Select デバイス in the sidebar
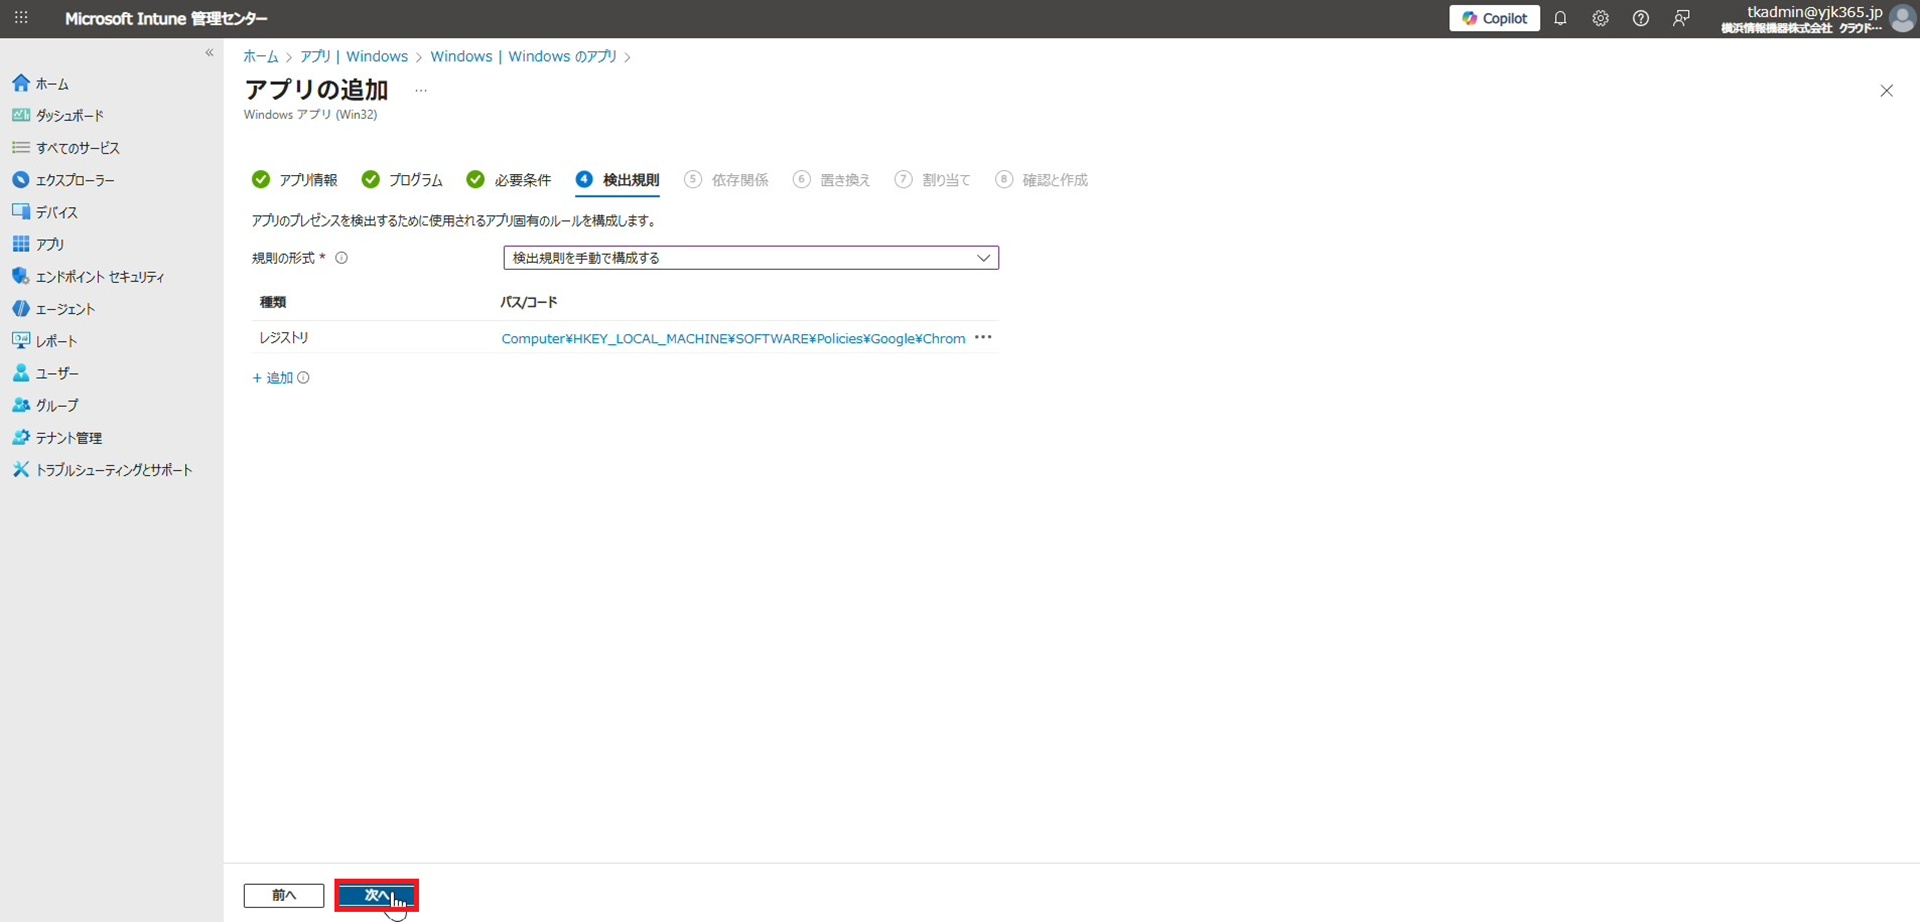The height and width of the screenshot is (922, 1920). coord(56,212)
